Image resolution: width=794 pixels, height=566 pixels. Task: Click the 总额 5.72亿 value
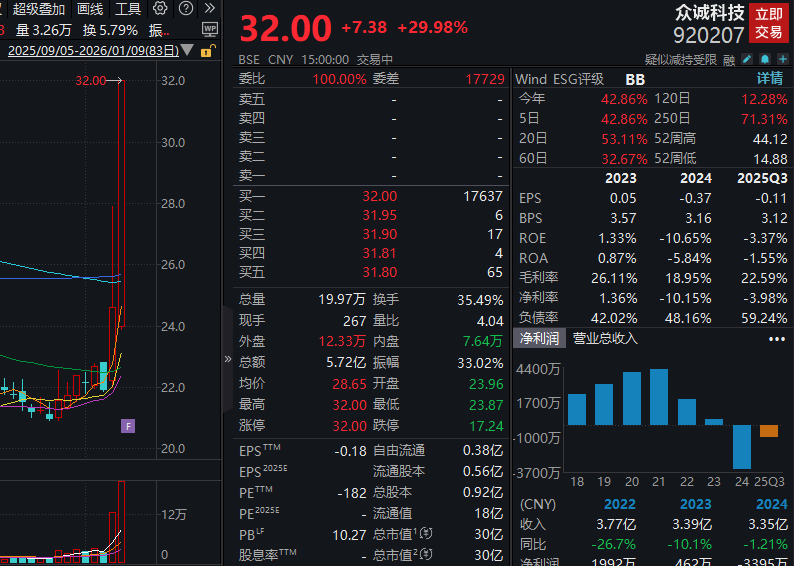pyautogui.click(x=346, y=362)
